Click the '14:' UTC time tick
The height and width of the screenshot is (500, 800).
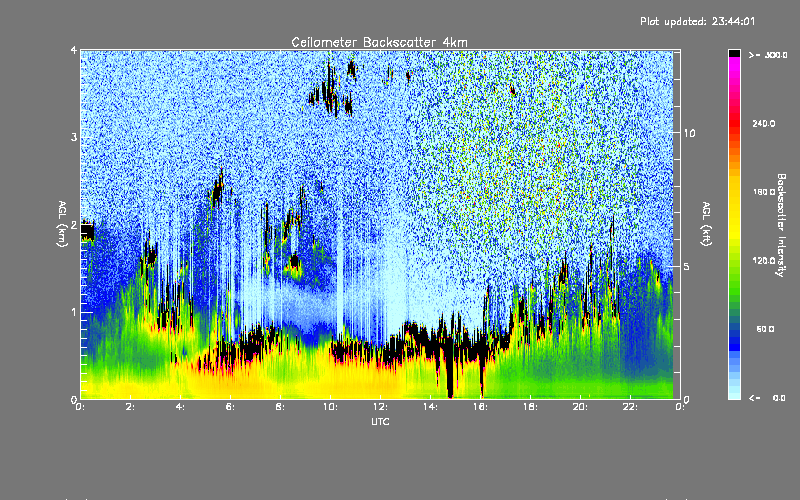(430, 407)
